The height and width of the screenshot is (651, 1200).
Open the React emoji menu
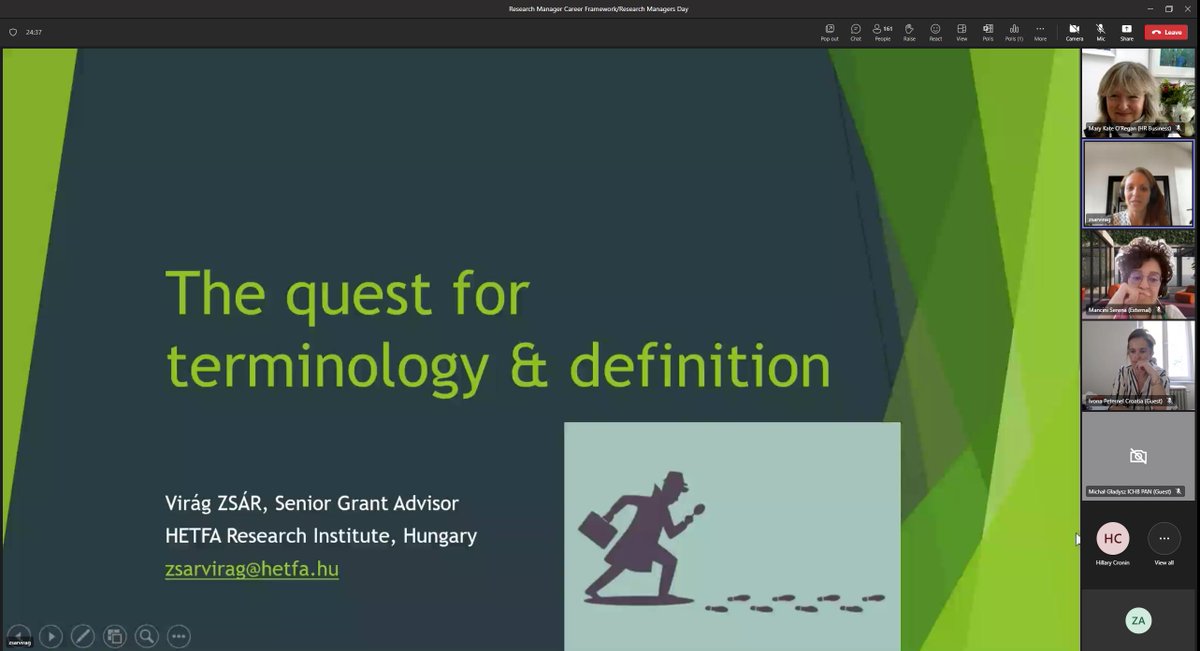click(x=935, y=32)
